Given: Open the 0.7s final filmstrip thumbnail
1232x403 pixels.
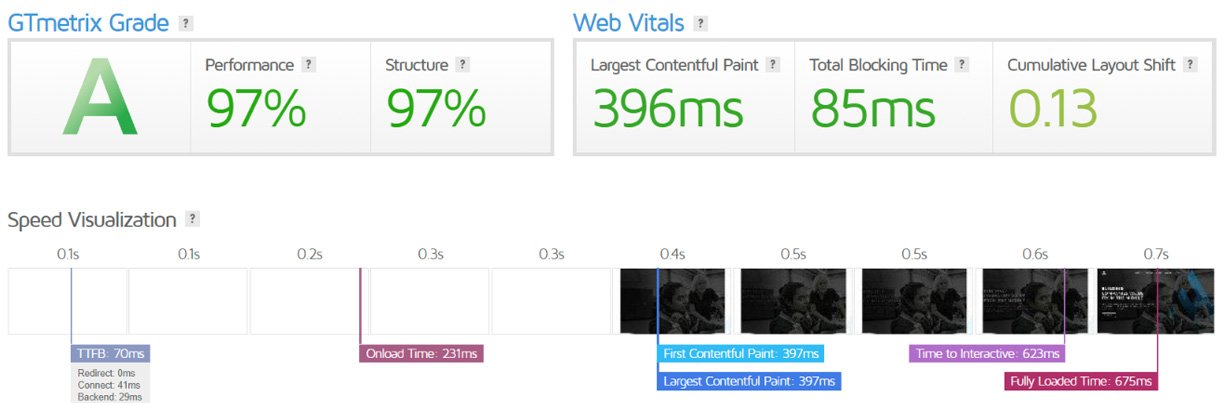Looking at the screenshot, I should [1155, 301].
